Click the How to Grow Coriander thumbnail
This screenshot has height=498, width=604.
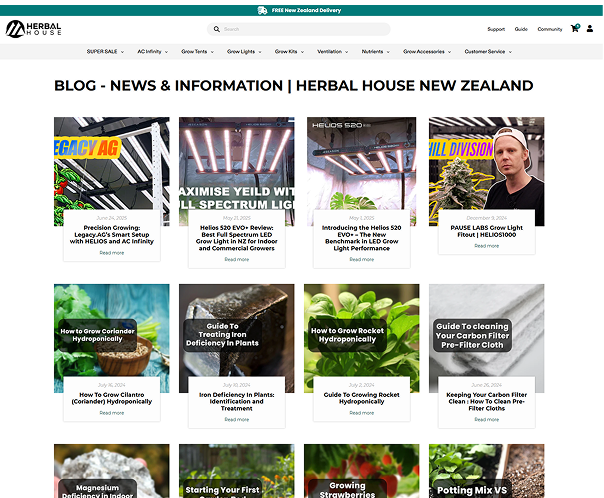click(x=112, y=338)
